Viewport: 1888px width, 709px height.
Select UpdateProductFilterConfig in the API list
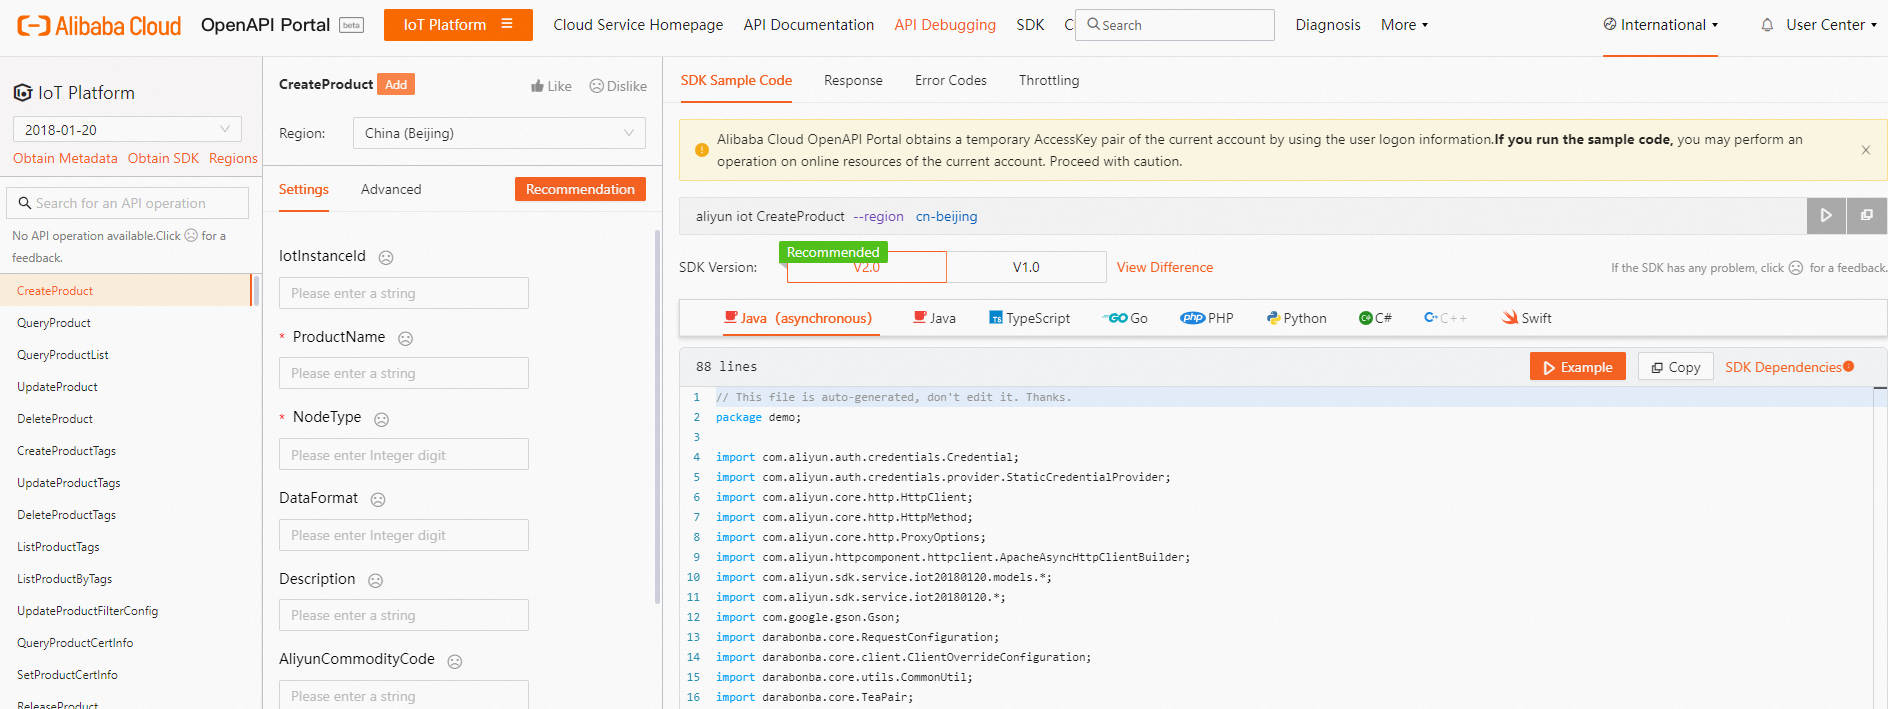point(87,611)
